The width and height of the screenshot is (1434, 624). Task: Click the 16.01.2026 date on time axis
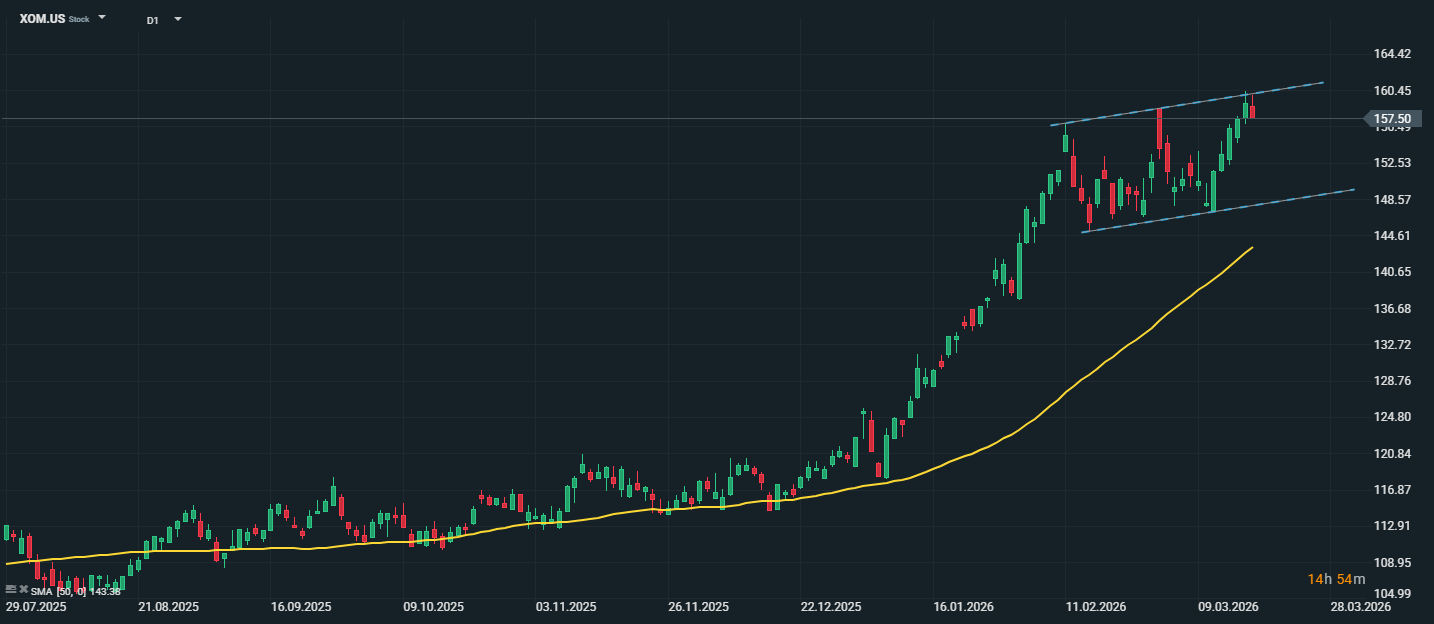(963, 607)
